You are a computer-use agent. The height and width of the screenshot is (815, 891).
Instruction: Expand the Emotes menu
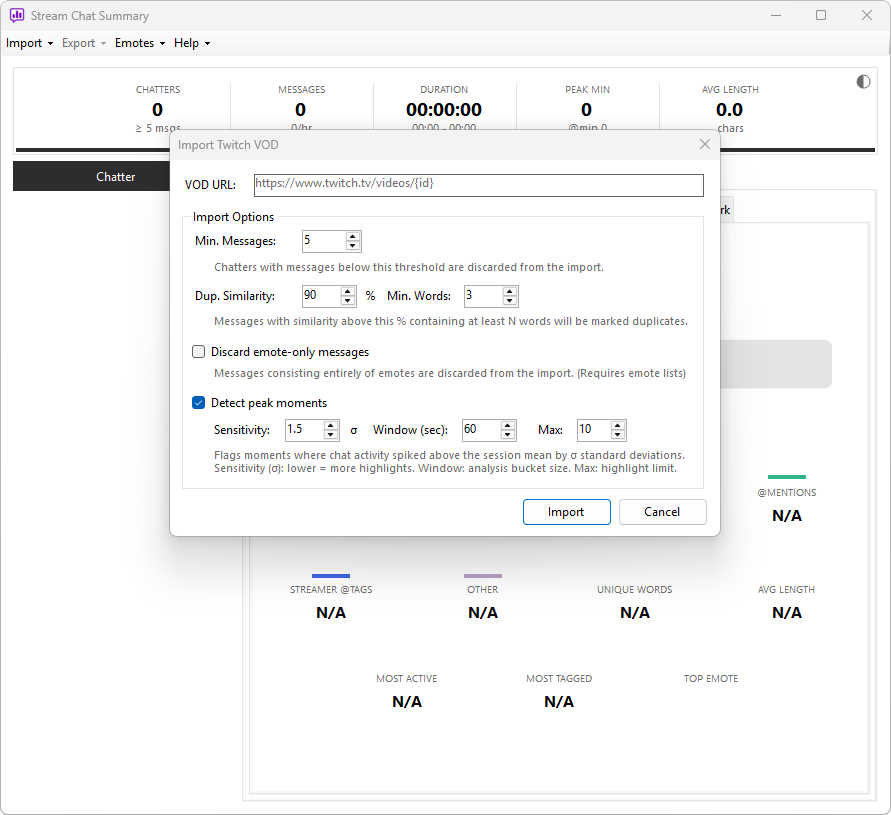(x=140, y=43)
